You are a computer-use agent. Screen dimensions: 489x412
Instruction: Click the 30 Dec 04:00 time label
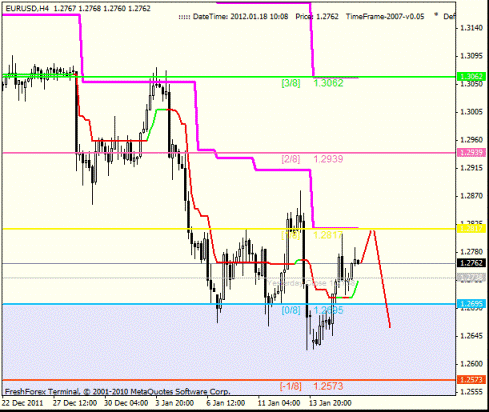point(126,403)
